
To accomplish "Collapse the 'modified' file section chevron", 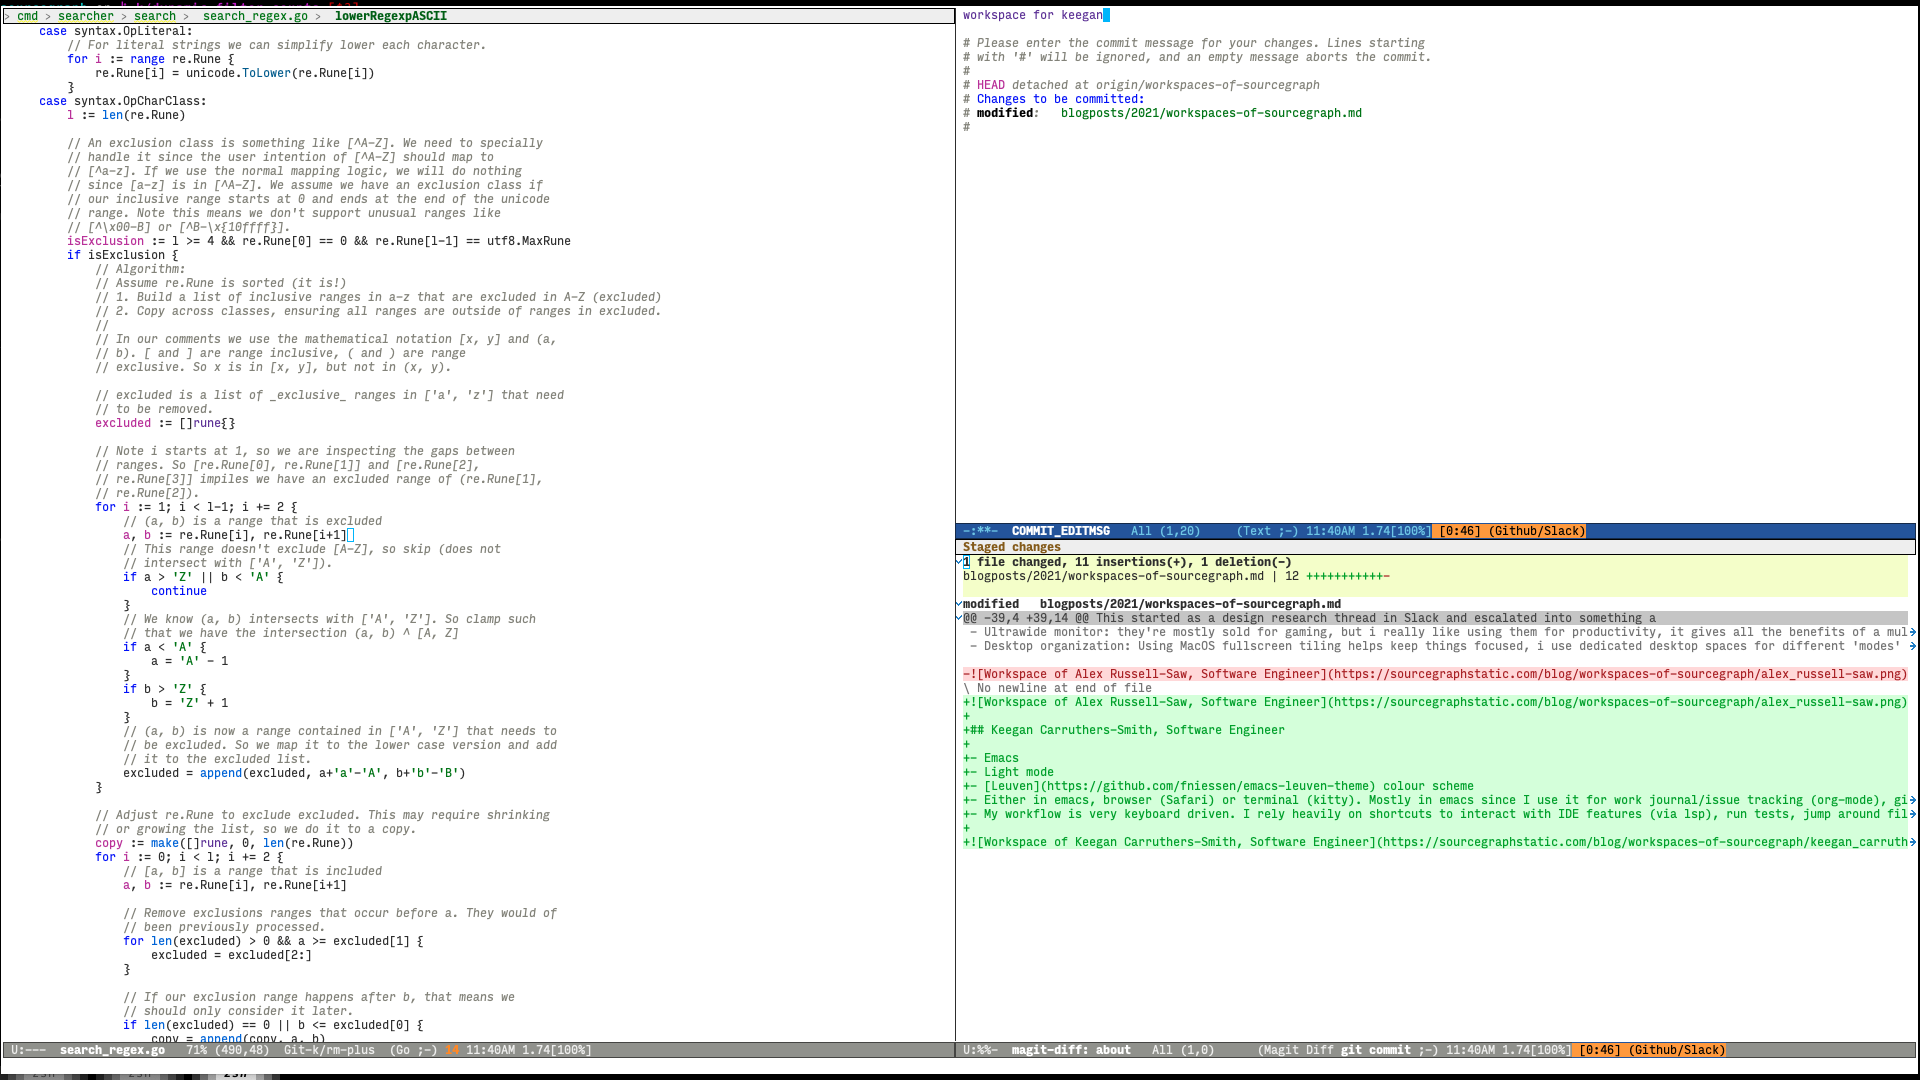I will [x=959, y=604].
